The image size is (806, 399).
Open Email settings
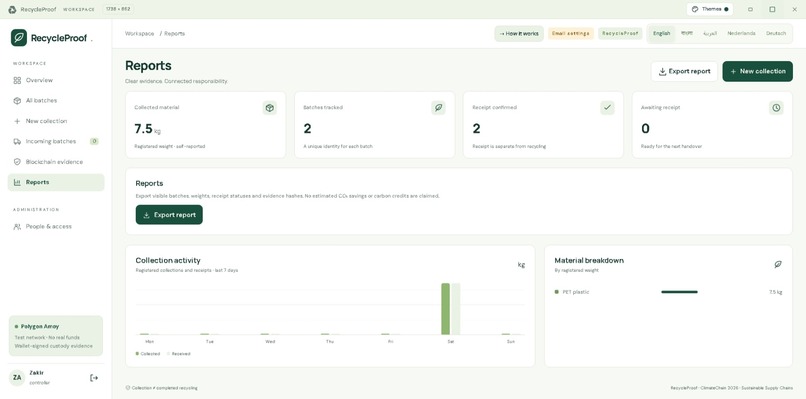pos(571,33)
